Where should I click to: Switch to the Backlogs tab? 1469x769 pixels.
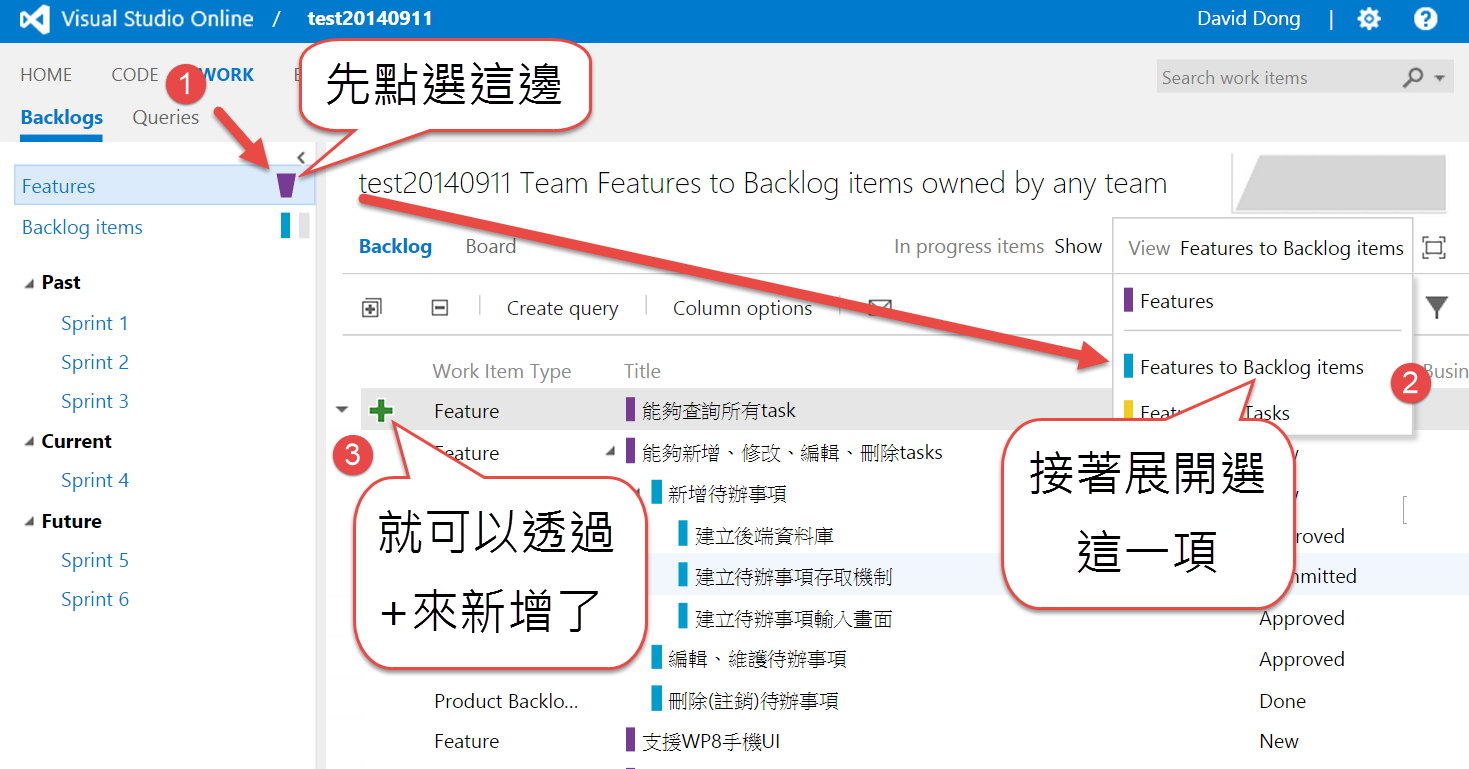61,117
